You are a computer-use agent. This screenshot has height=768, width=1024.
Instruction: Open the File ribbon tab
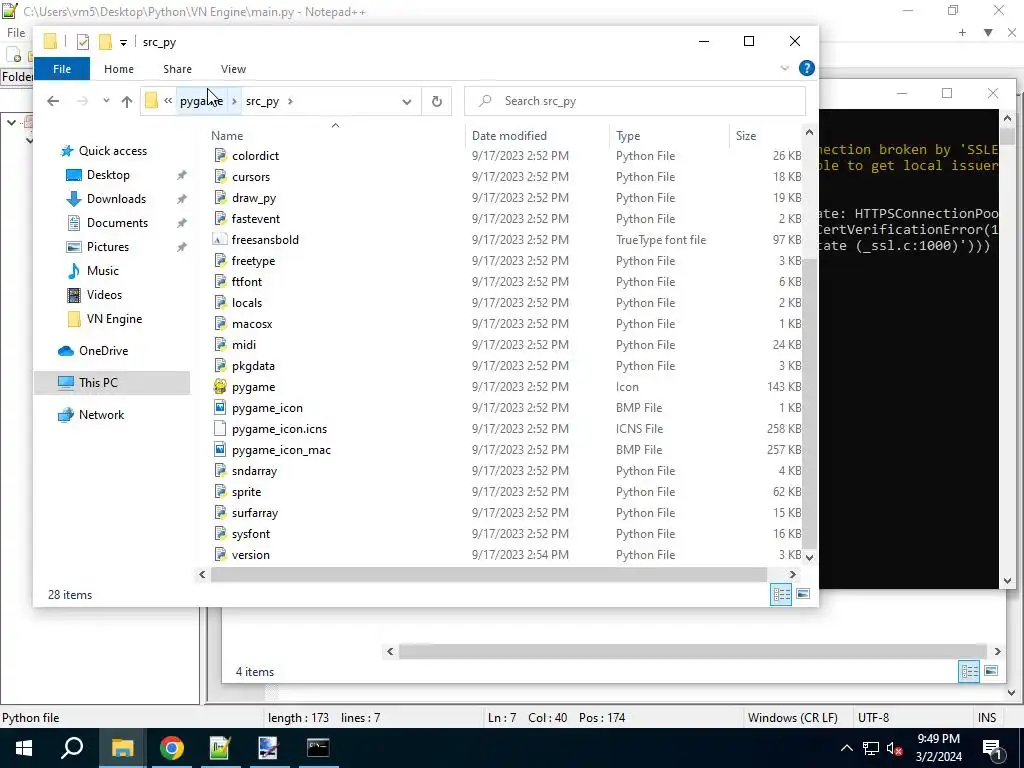[x=62, y=69]
